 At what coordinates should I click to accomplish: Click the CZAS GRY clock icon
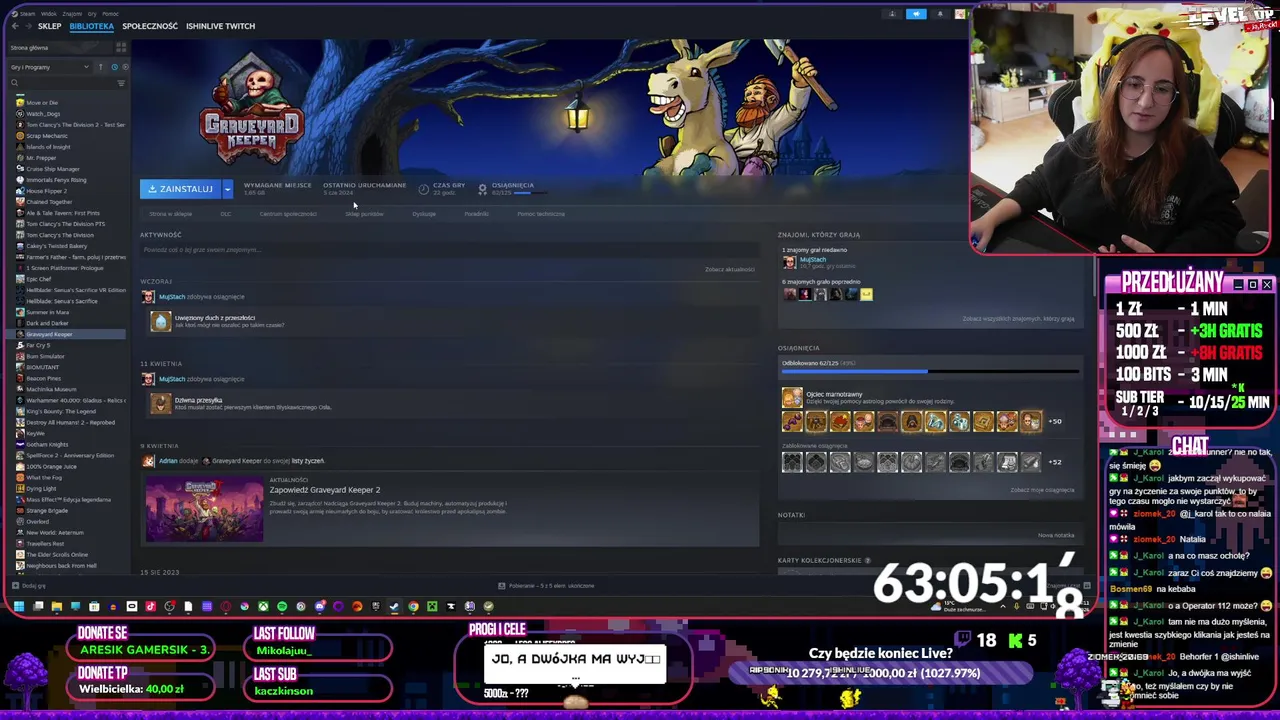(x=424, y=188)
